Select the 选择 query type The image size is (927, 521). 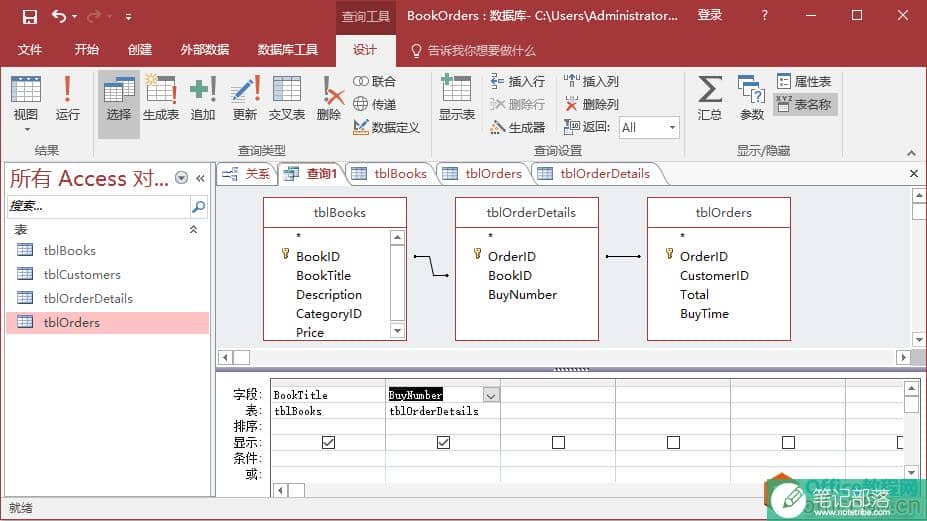tap(119, 103)
